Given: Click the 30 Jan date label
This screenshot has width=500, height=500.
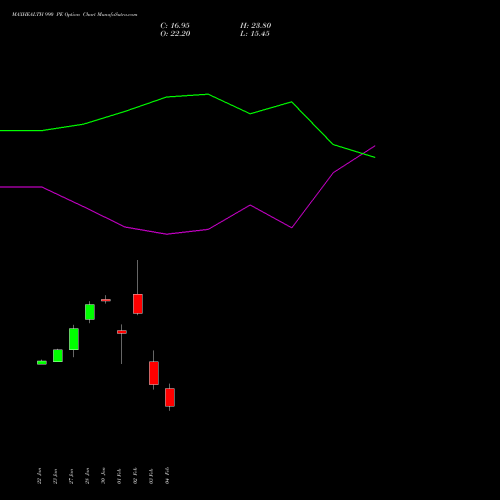Looking at the screenshot, I should tap(103, 476).
